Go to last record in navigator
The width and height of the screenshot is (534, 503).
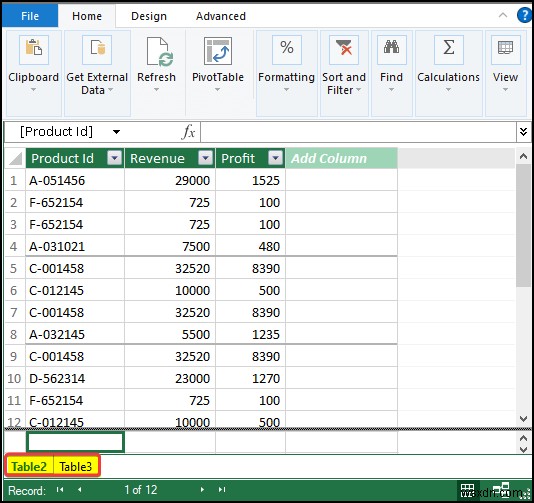tap(222, 489)
